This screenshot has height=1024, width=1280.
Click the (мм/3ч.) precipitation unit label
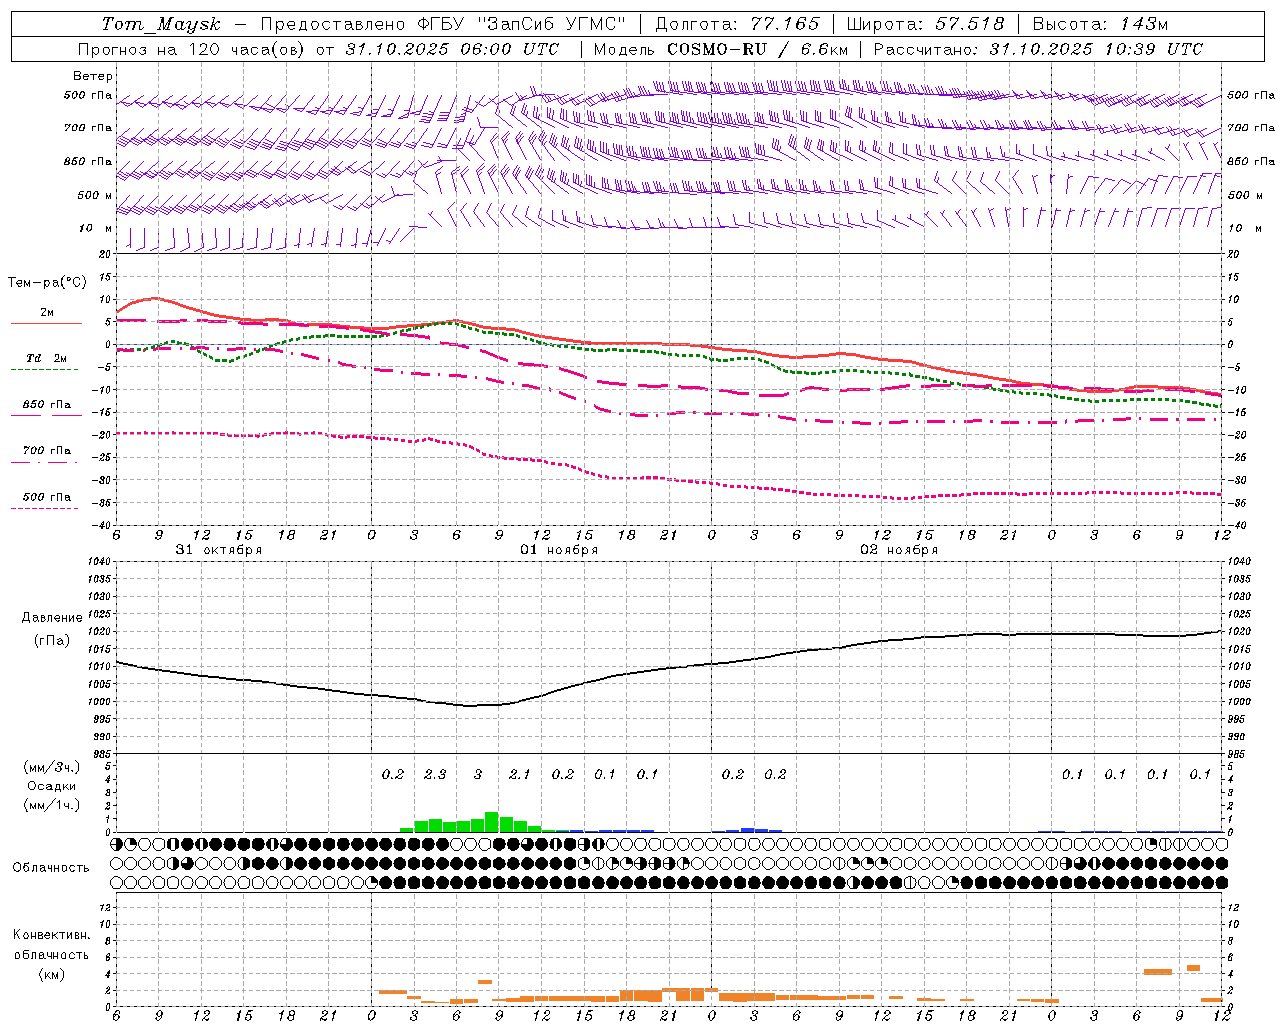pyautogui.click(x=51, y=768)
